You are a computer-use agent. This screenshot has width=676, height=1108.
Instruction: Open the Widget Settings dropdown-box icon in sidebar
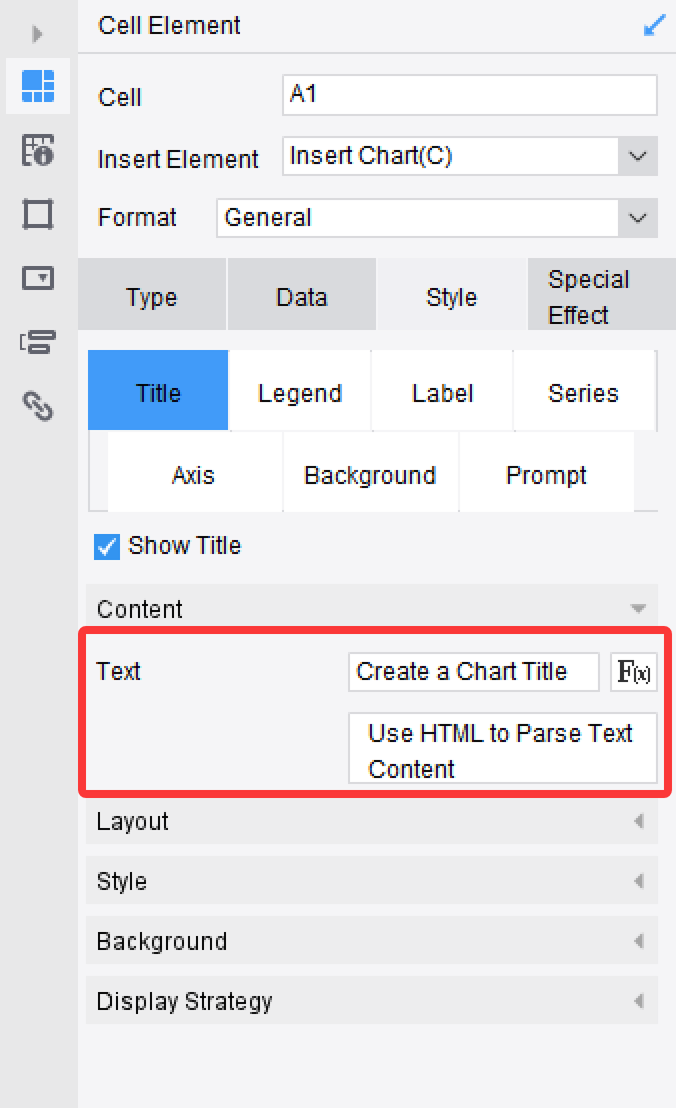click(x=38, y=278)
